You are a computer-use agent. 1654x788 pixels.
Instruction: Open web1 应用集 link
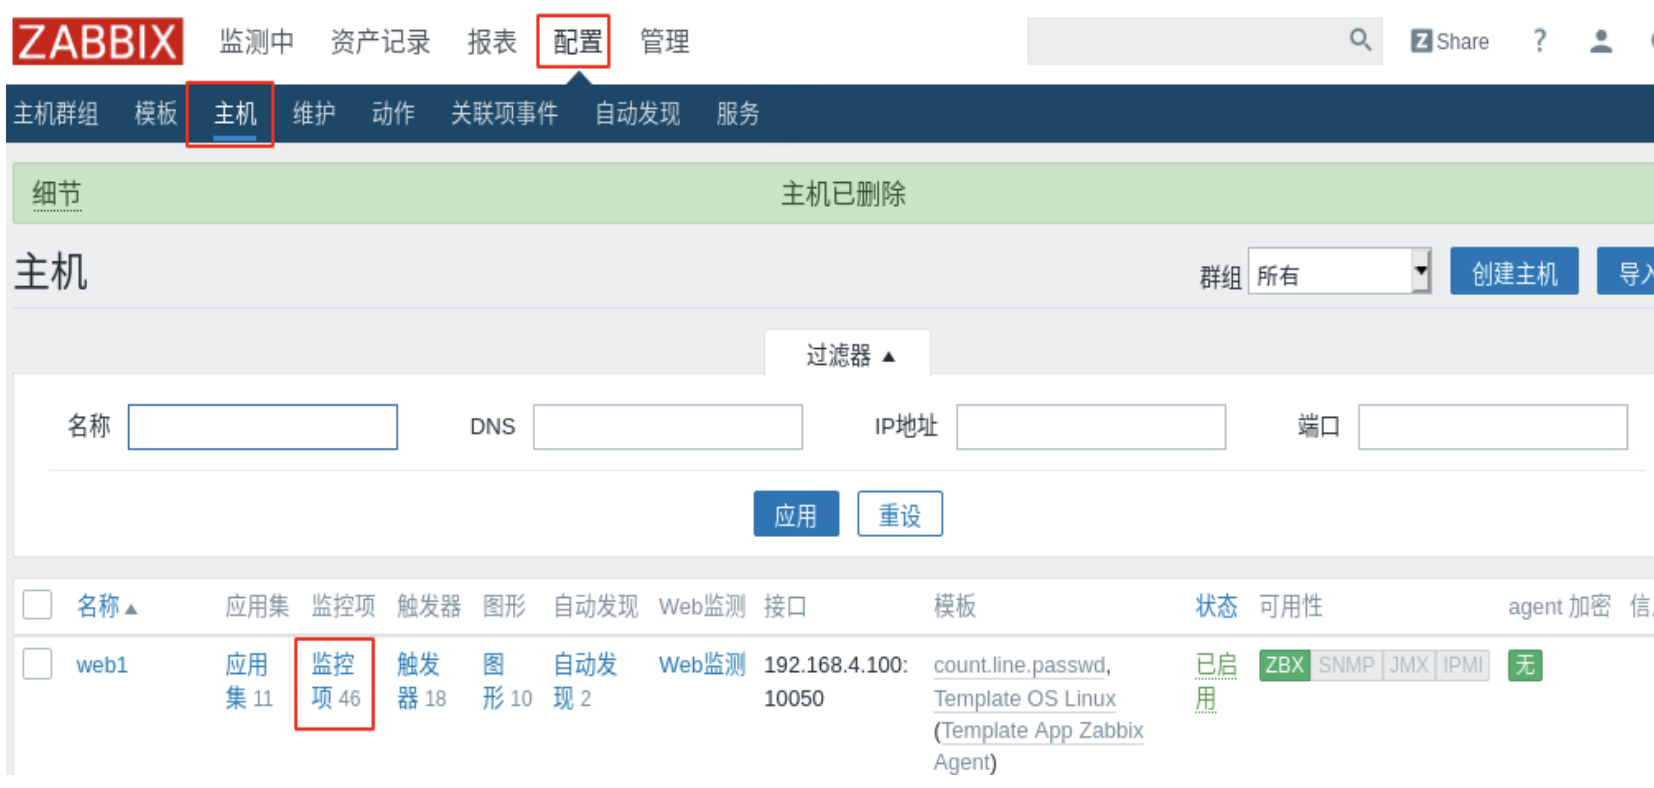(247, 681)
